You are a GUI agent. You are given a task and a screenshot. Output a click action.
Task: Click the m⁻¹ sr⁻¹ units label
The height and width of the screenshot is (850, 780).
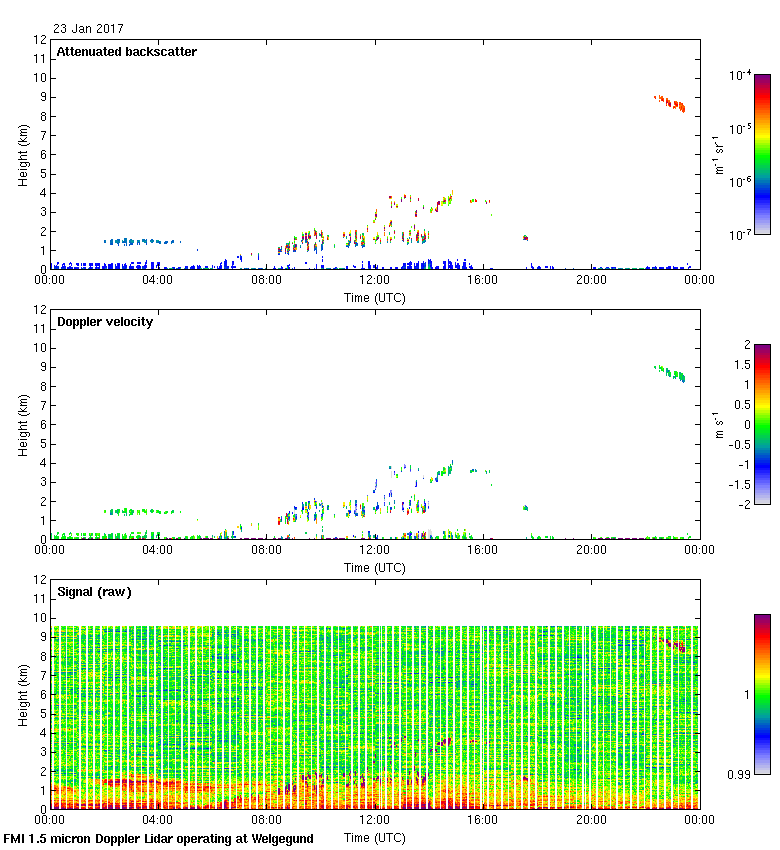718,154
